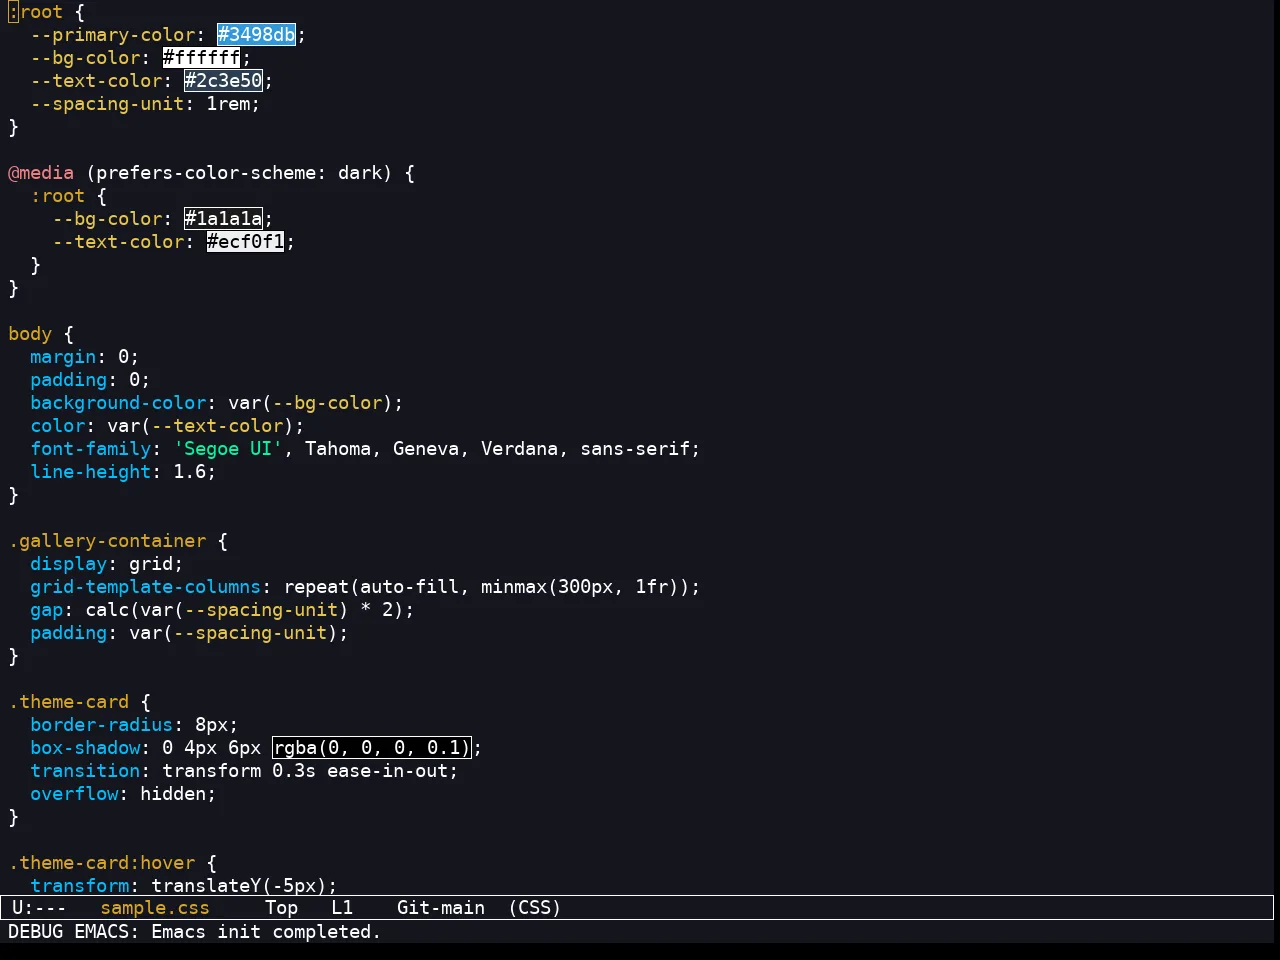This screenshot has width=1280, height=960.
Task: Click the box-shadow property name
Action: coord(85,748)
